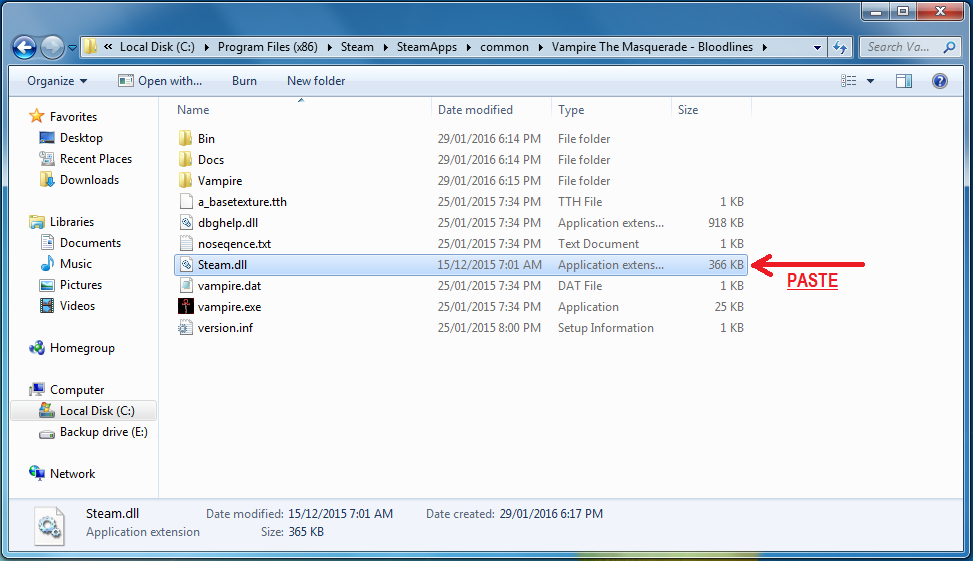The width and height of the screenshot is (973, 561).
Task: Open the recent locations dropdown arrow
Action: click(x=72, y=48)
